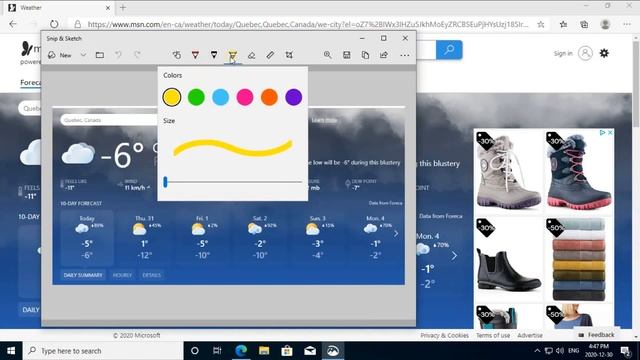Choose orange highlighter color
The width and height of the screenshot is (640, 360).
269,97
